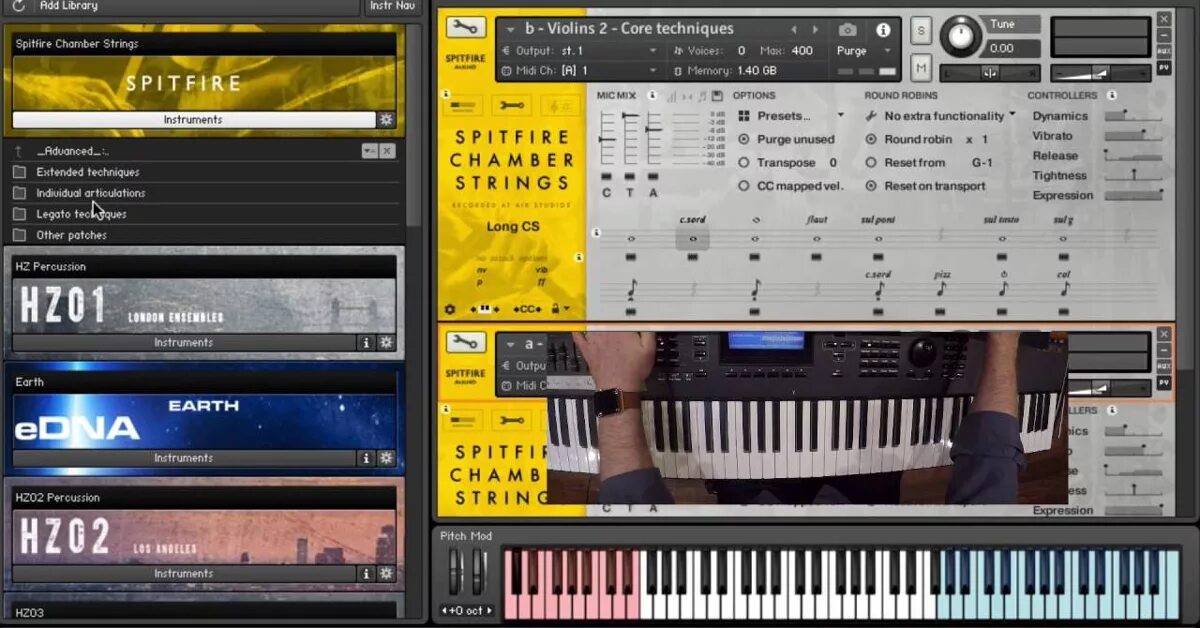
Task: Click Instruments button under HZ01 banner
Action: coord(184,342)
